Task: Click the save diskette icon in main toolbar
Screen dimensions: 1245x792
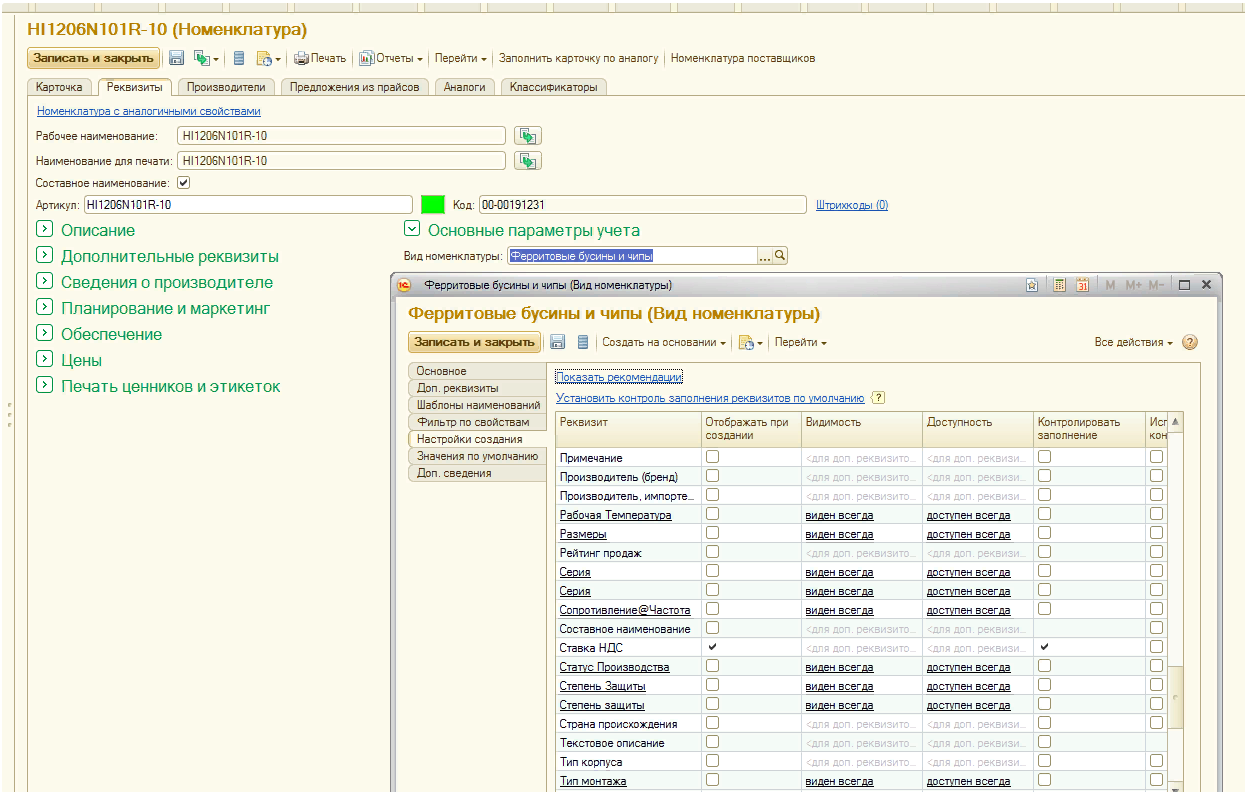Action: 177,58
